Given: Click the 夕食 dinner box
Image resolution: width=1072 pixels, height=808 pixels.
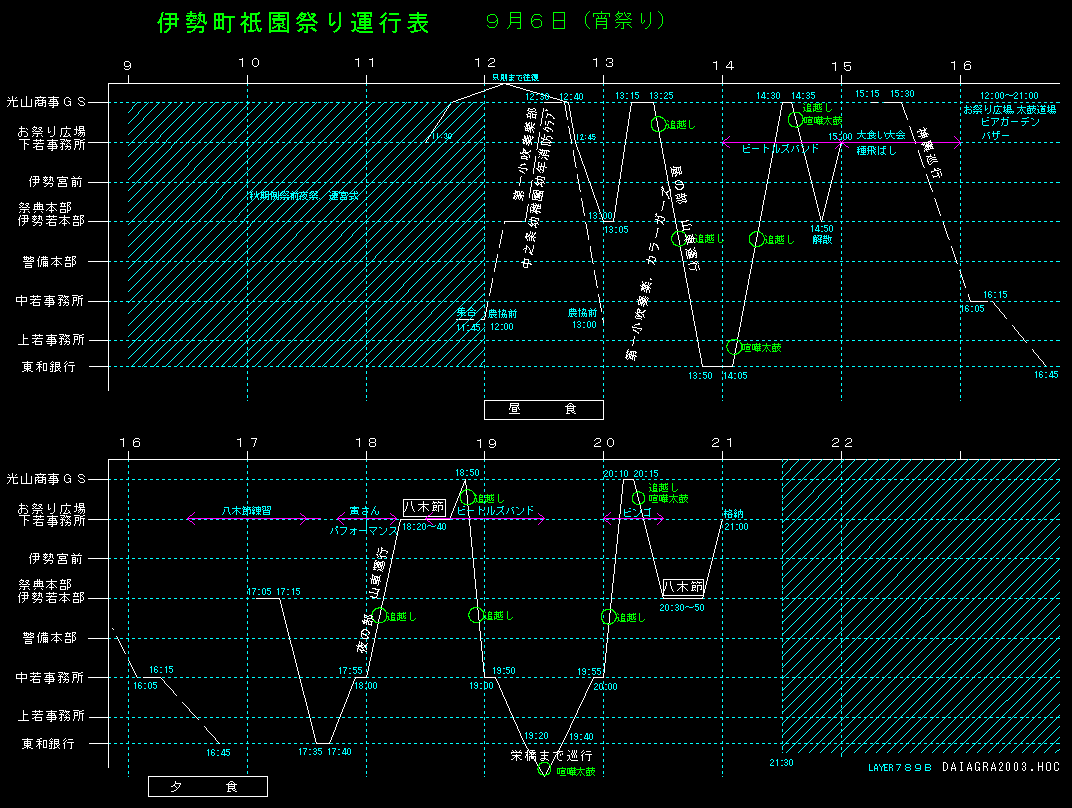Looking at the screenshot, I should [207, 787].
